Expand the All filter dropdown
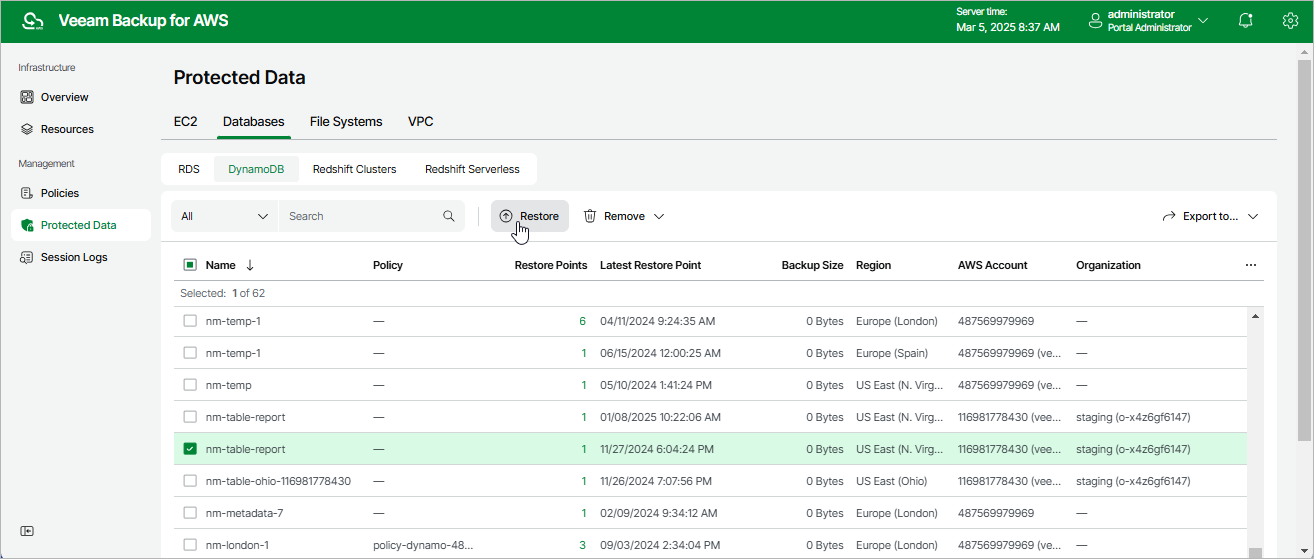Viewport: 1314px width, 559px height. (225, 216)
